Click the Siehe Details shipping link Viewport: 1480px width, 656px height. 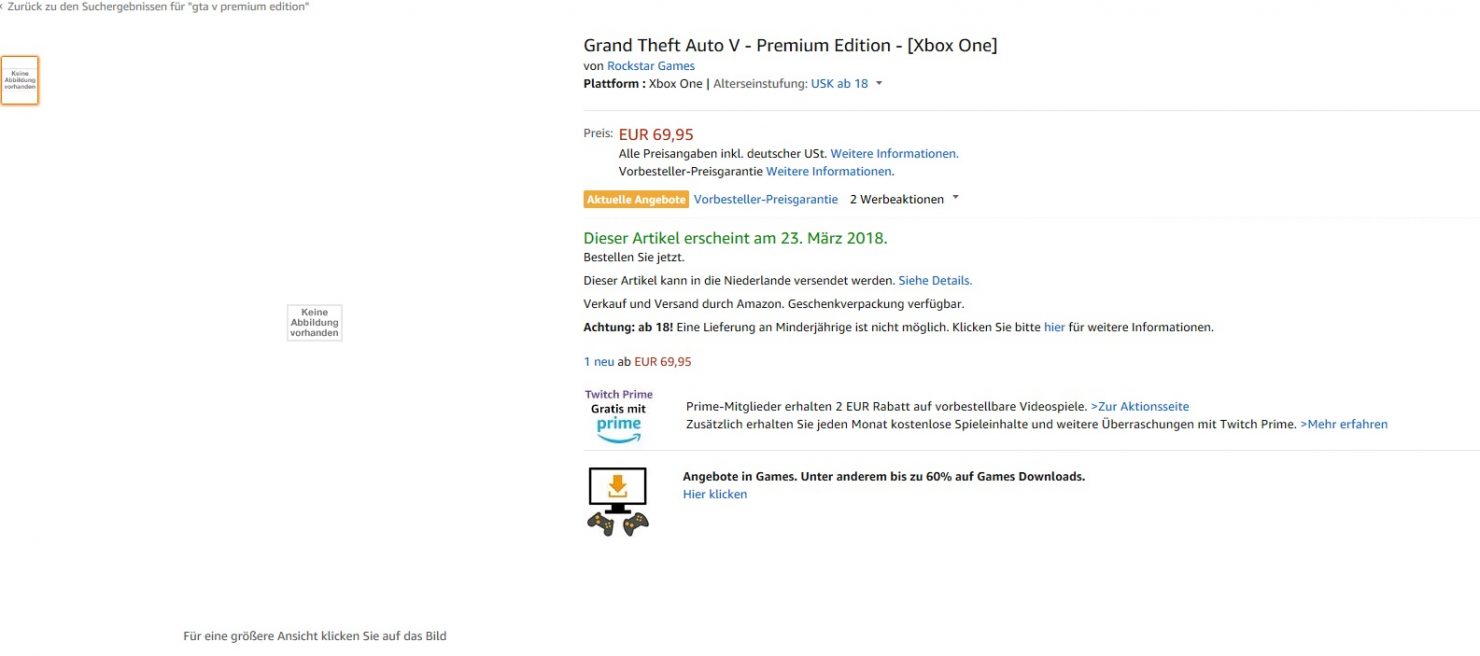point(935,281)
